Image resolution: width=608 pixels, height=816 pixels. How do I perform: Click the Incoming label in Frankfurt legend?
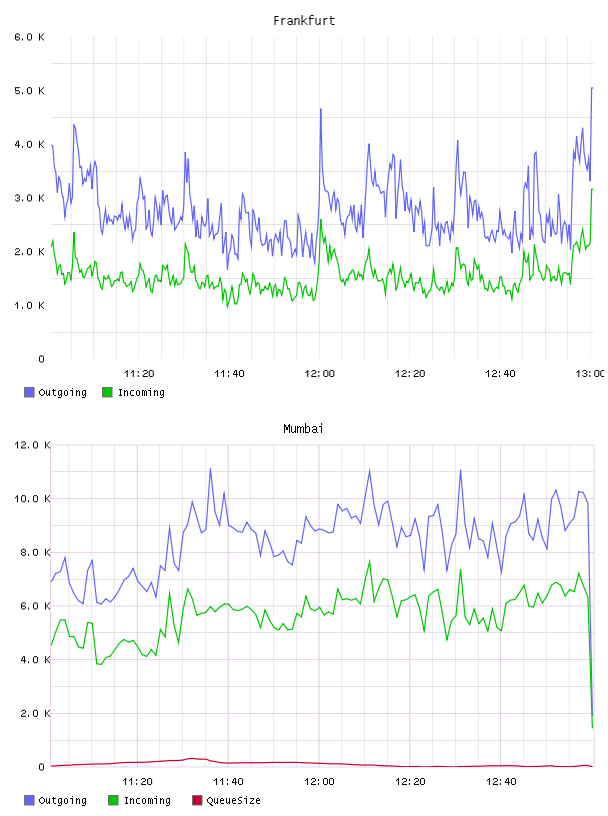[x=141, y=392]
